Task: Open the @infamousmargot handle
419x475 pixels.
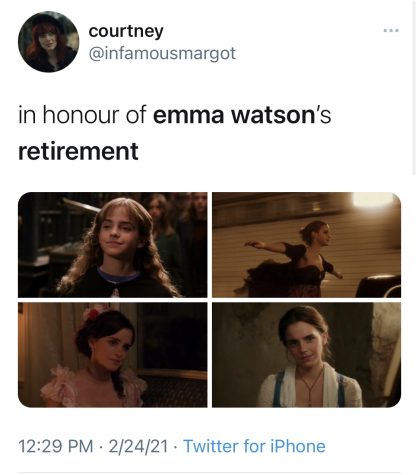Action: click(162, 53)
